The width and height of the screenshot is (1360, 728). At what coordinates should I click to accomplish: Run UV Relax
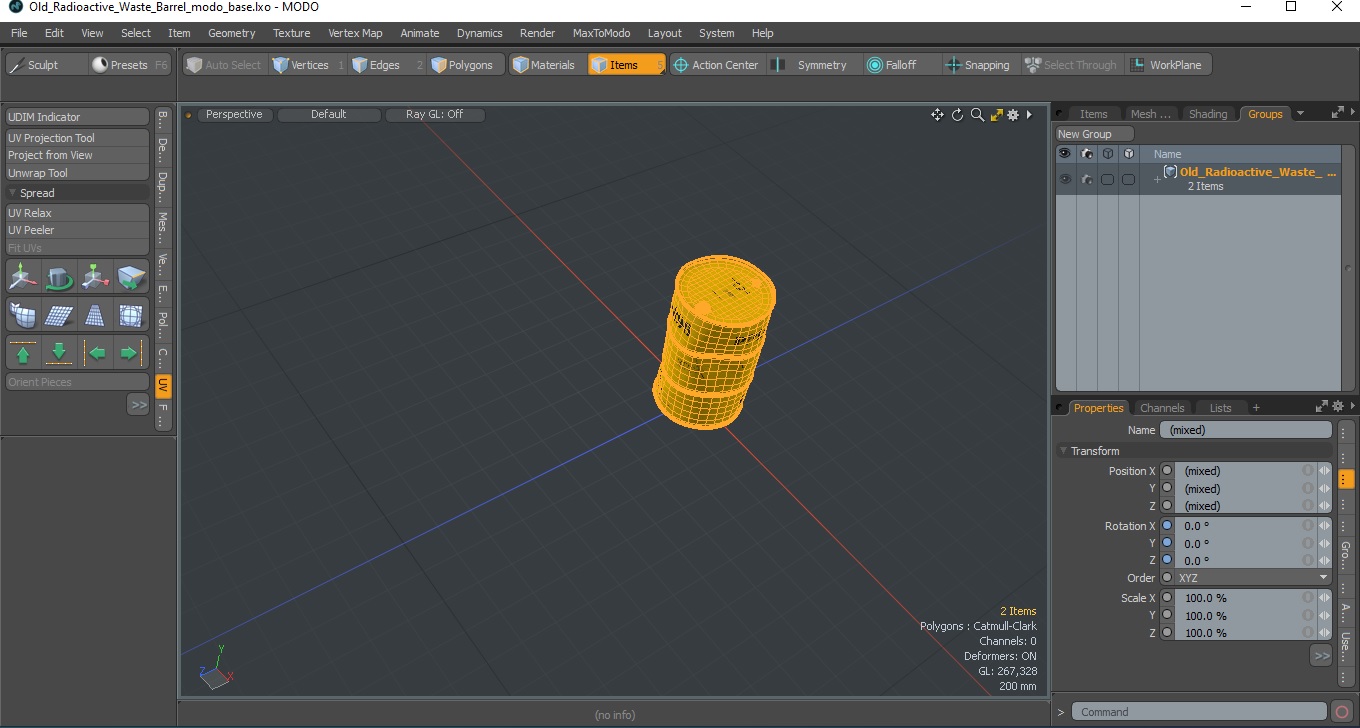click(x=78, y=213)
